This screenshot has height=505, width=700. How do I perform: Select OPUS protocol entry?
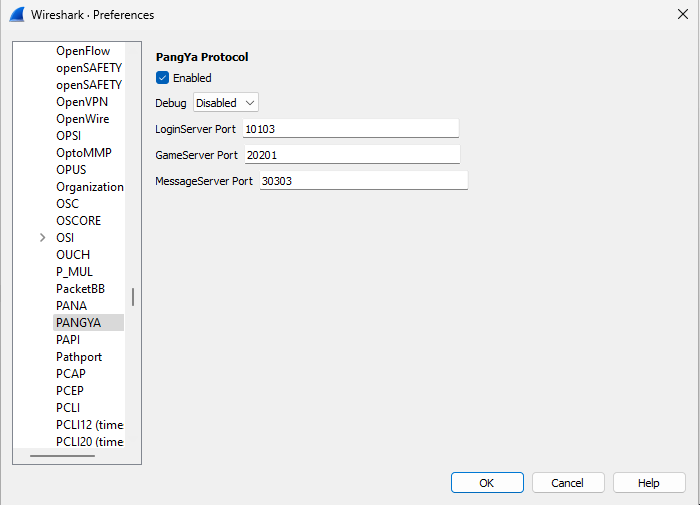[71, 170]
